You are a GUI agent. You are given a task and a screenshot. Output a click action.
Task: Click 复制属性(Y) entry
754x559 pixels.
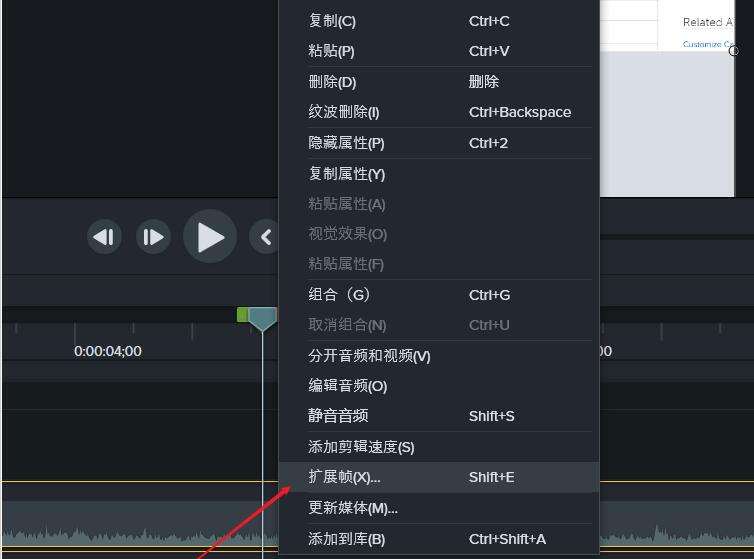439,174
